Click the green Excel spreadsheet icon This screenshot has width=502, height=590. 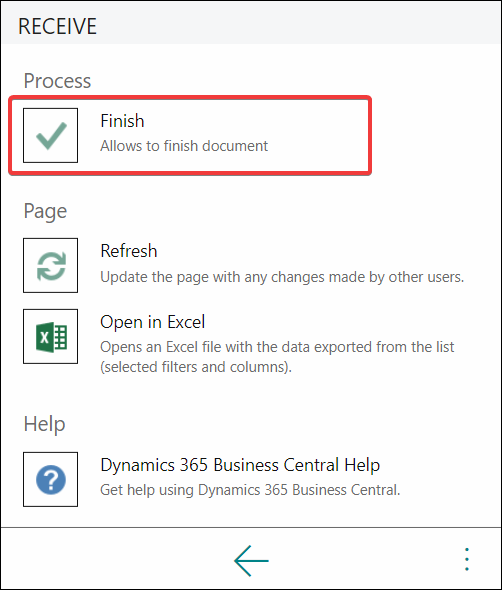point(50,336)
